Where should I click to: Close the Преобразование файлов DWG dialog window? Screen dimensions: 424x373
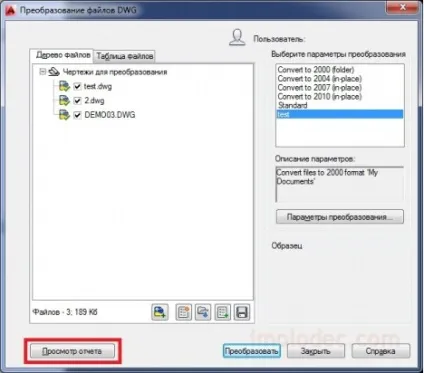[x=403, y=7]
